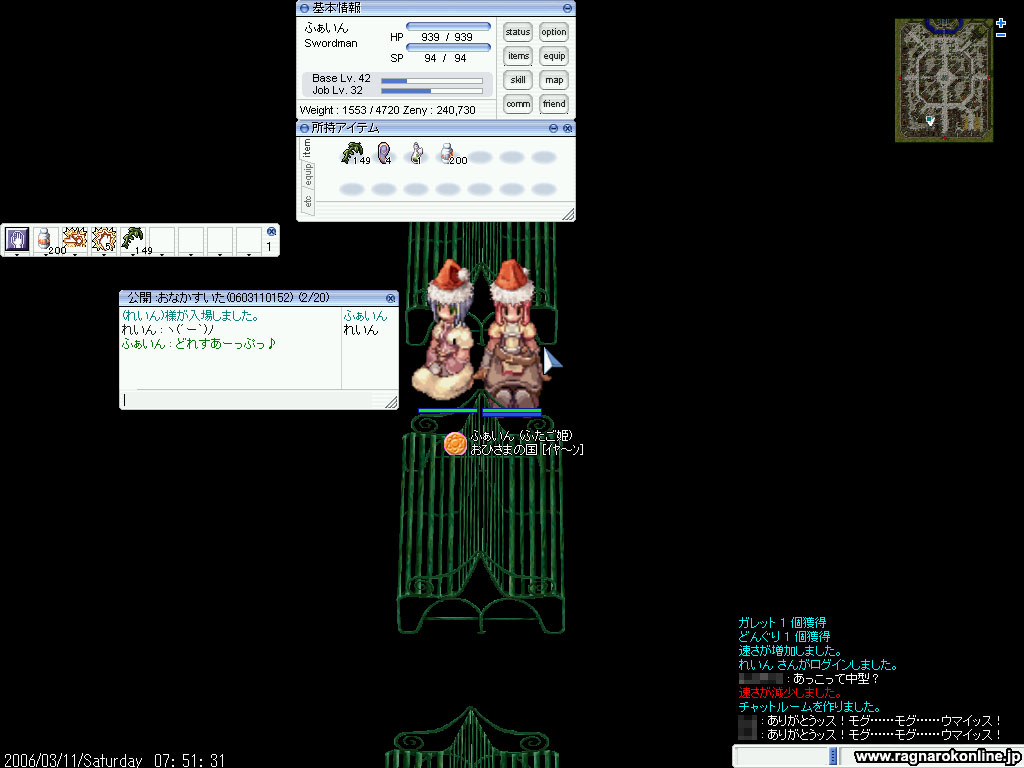Screen dimensions: 1024x768
Task: Use the white potion in the hotkey bar
Action: click(44, 238)
